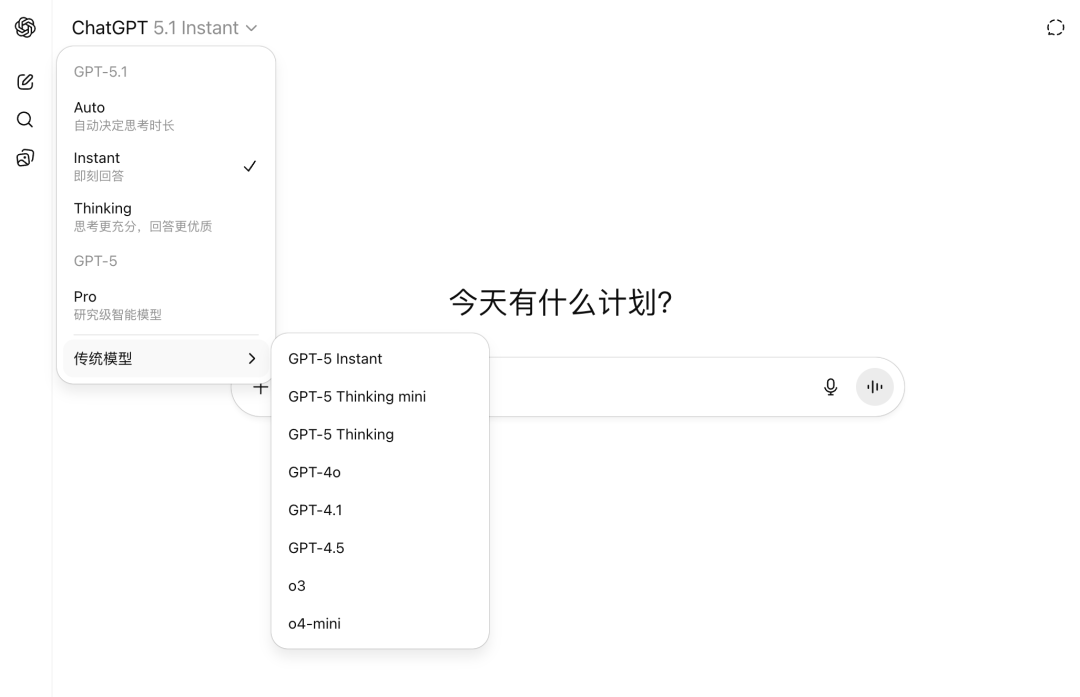Choose GPT-5 Instant from legacy models
The image size is (1080, 697).
point(380,359)
